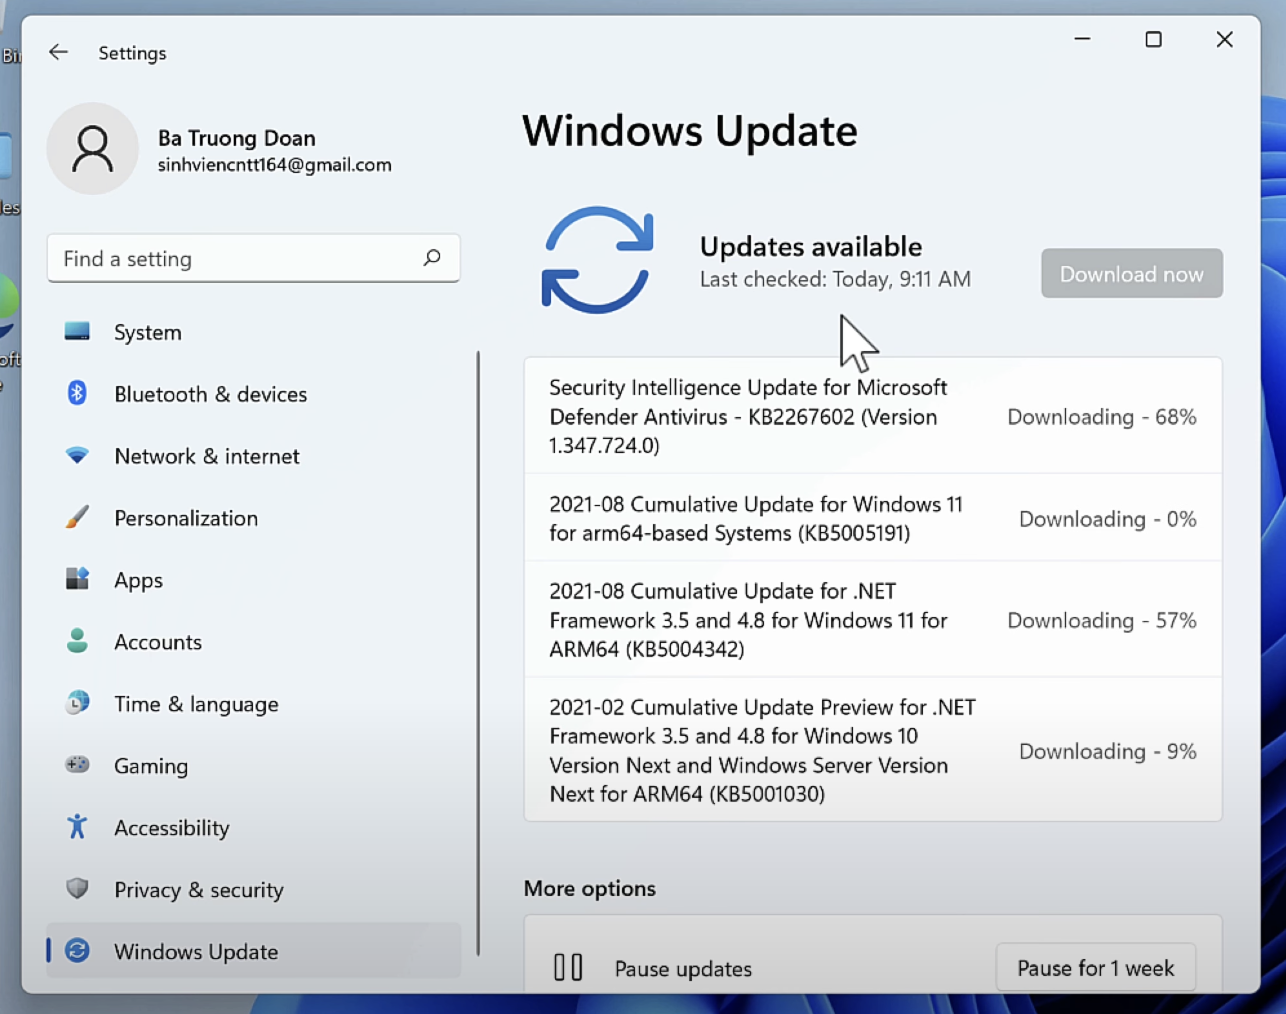Screen dimensions: 1286x1014
Task: Click the Time & language clock icon
Action: click(77, 703)
